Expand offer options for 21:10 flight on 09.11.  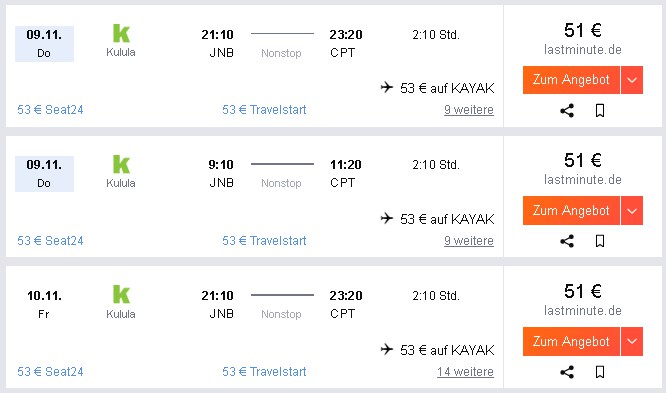[x=632, y=80]
